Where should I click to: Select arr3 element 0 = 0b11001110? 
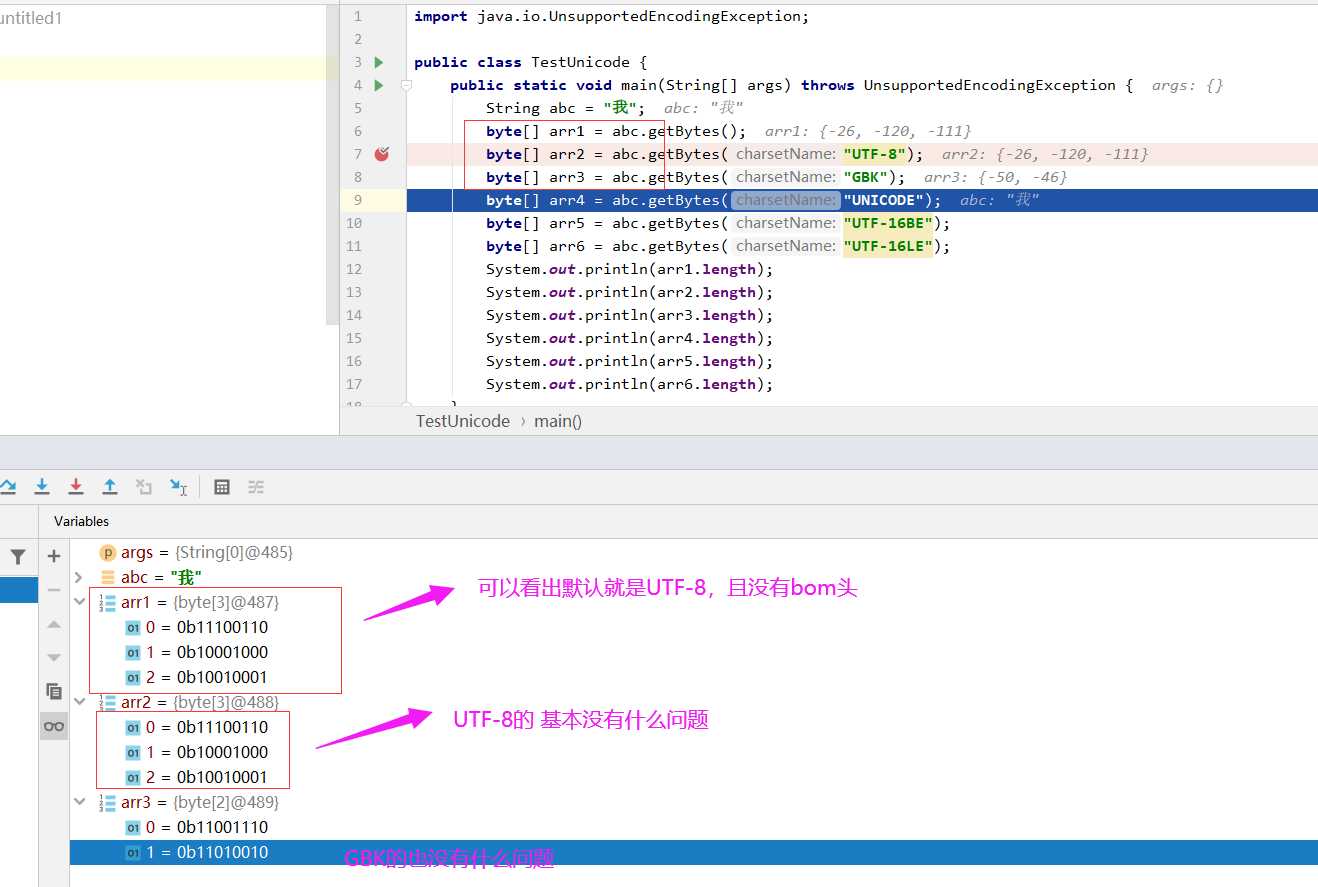(694, 827)
